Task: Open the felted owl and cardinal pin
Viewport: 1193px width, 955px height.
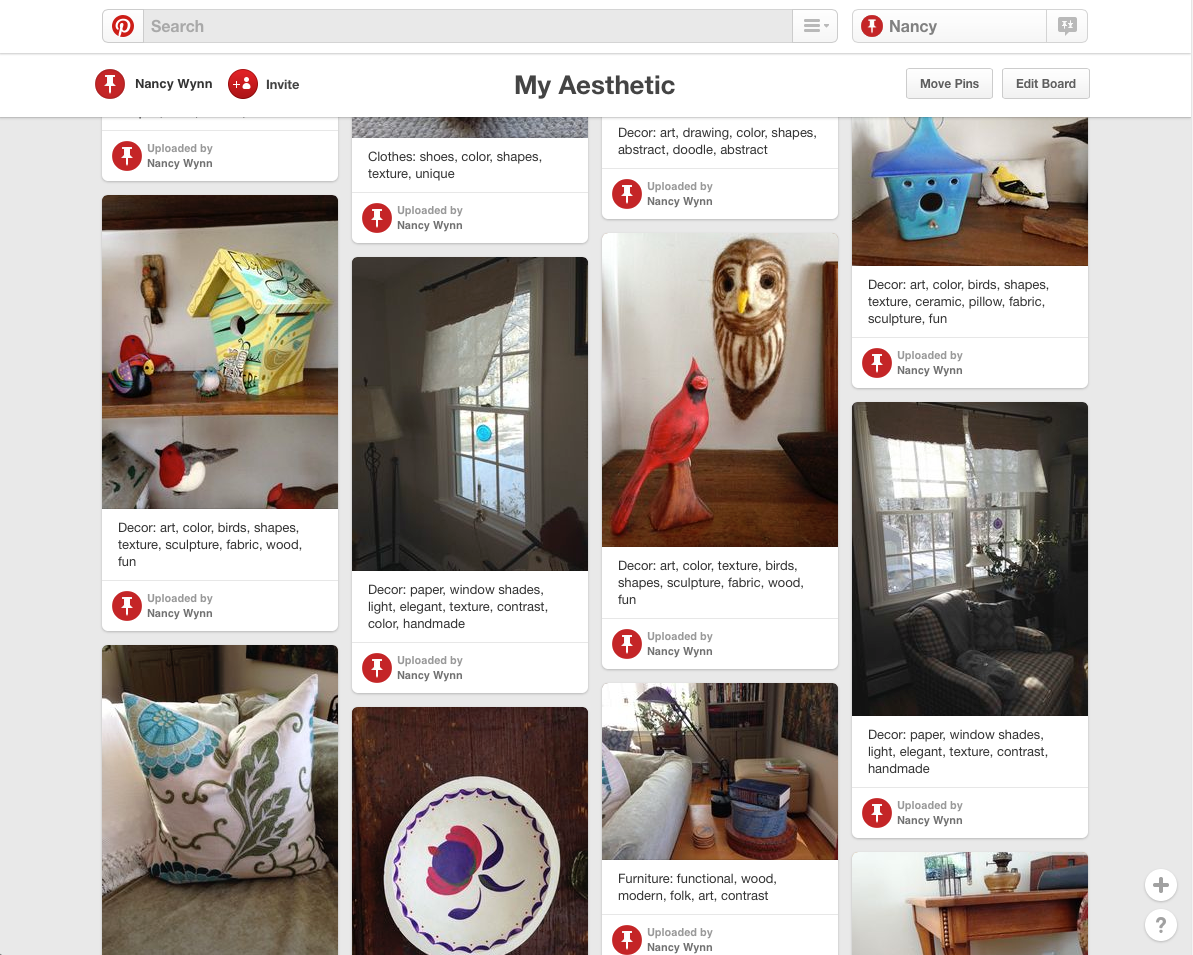Action: 720,390
